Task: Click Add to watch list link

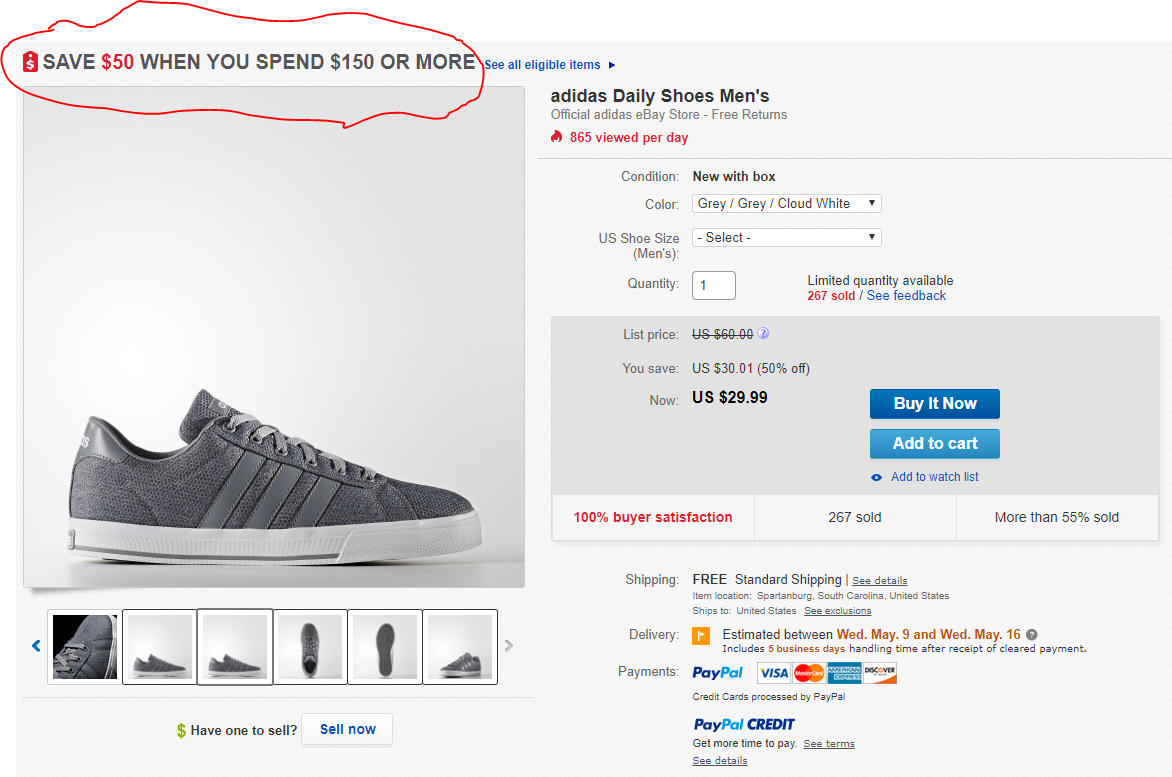Action: pos(934,477)
